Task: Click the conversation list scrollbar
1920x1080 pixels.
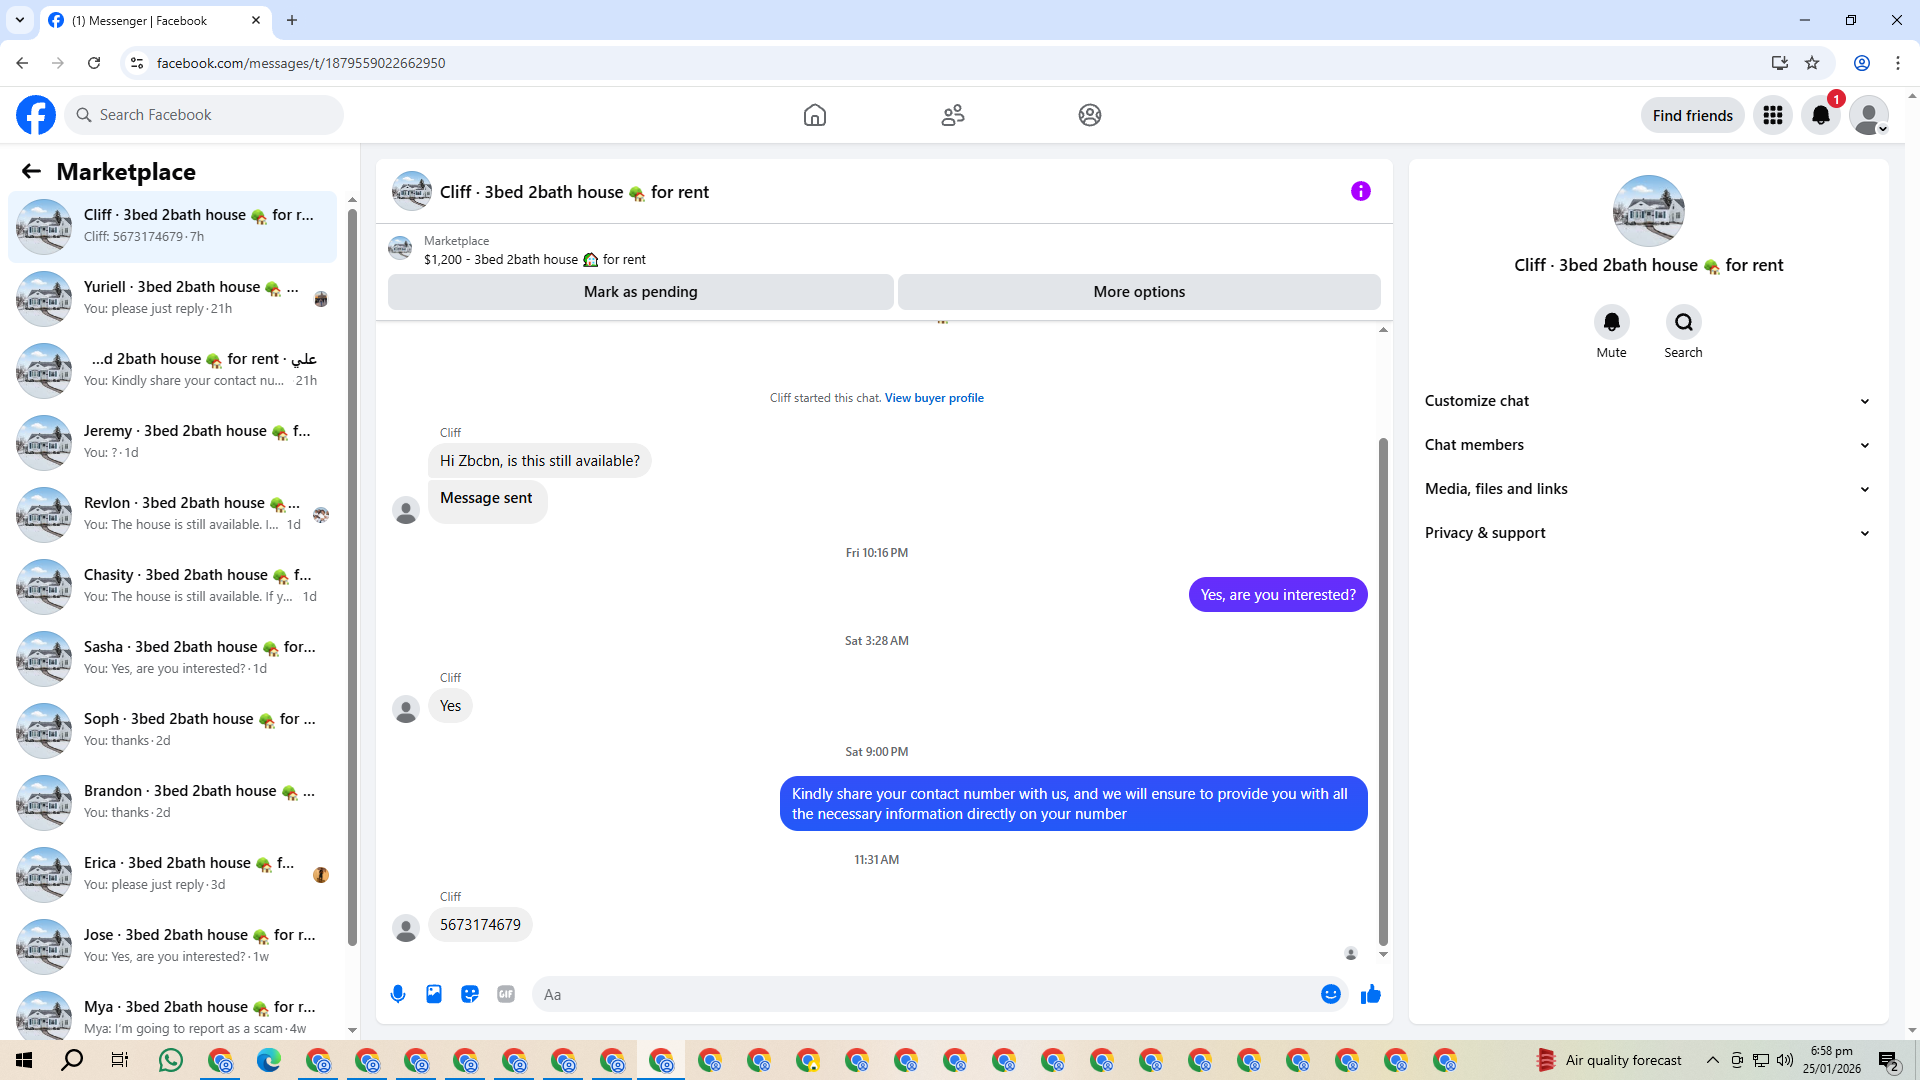Action: [x=352, y=575]
